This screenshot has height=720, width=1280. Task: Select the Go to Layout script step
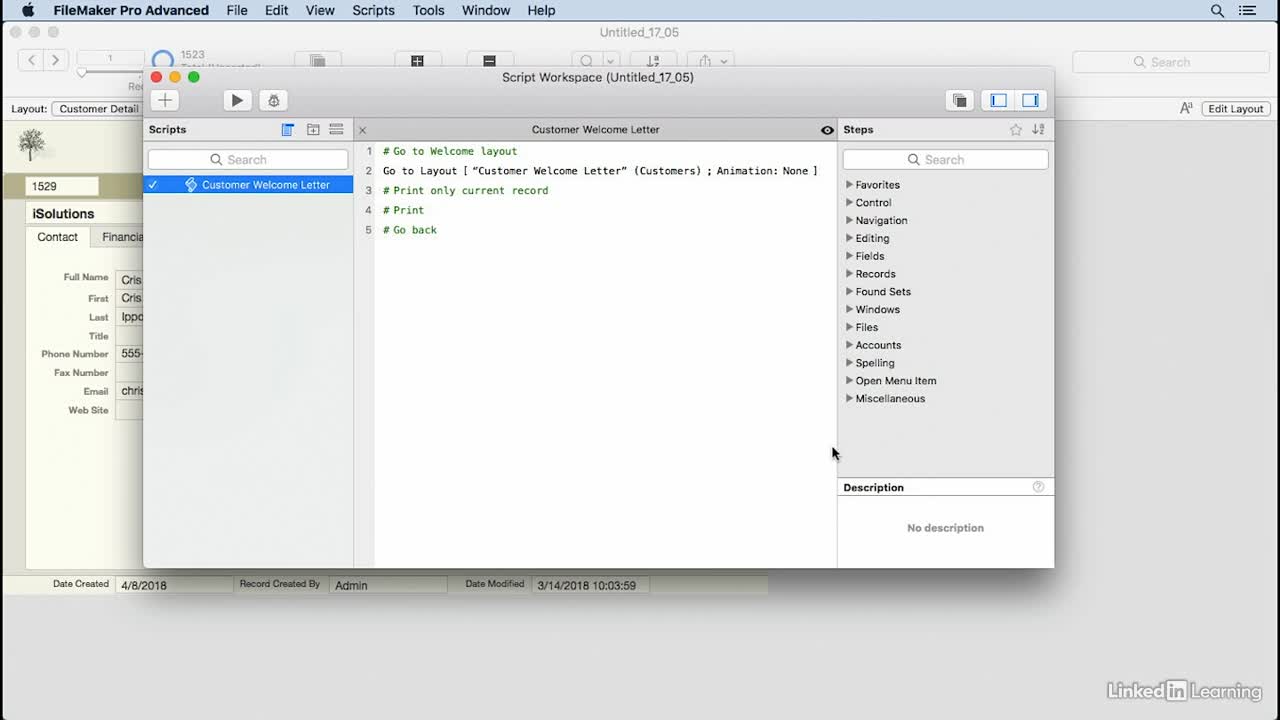pyautogui.click(x=600, y=171)
